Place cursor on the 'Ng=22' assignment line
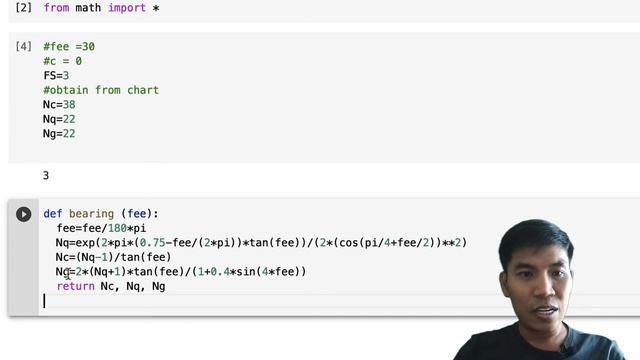The image size is (640, 360). point(59,133)
